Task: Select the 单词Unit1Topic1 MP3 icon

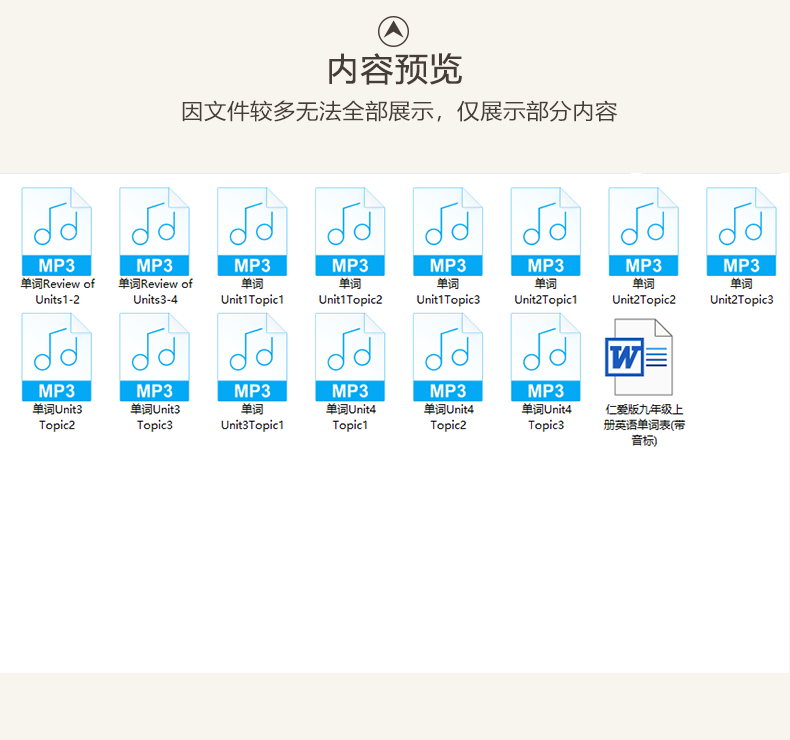Action: click(x=252, y=232)
